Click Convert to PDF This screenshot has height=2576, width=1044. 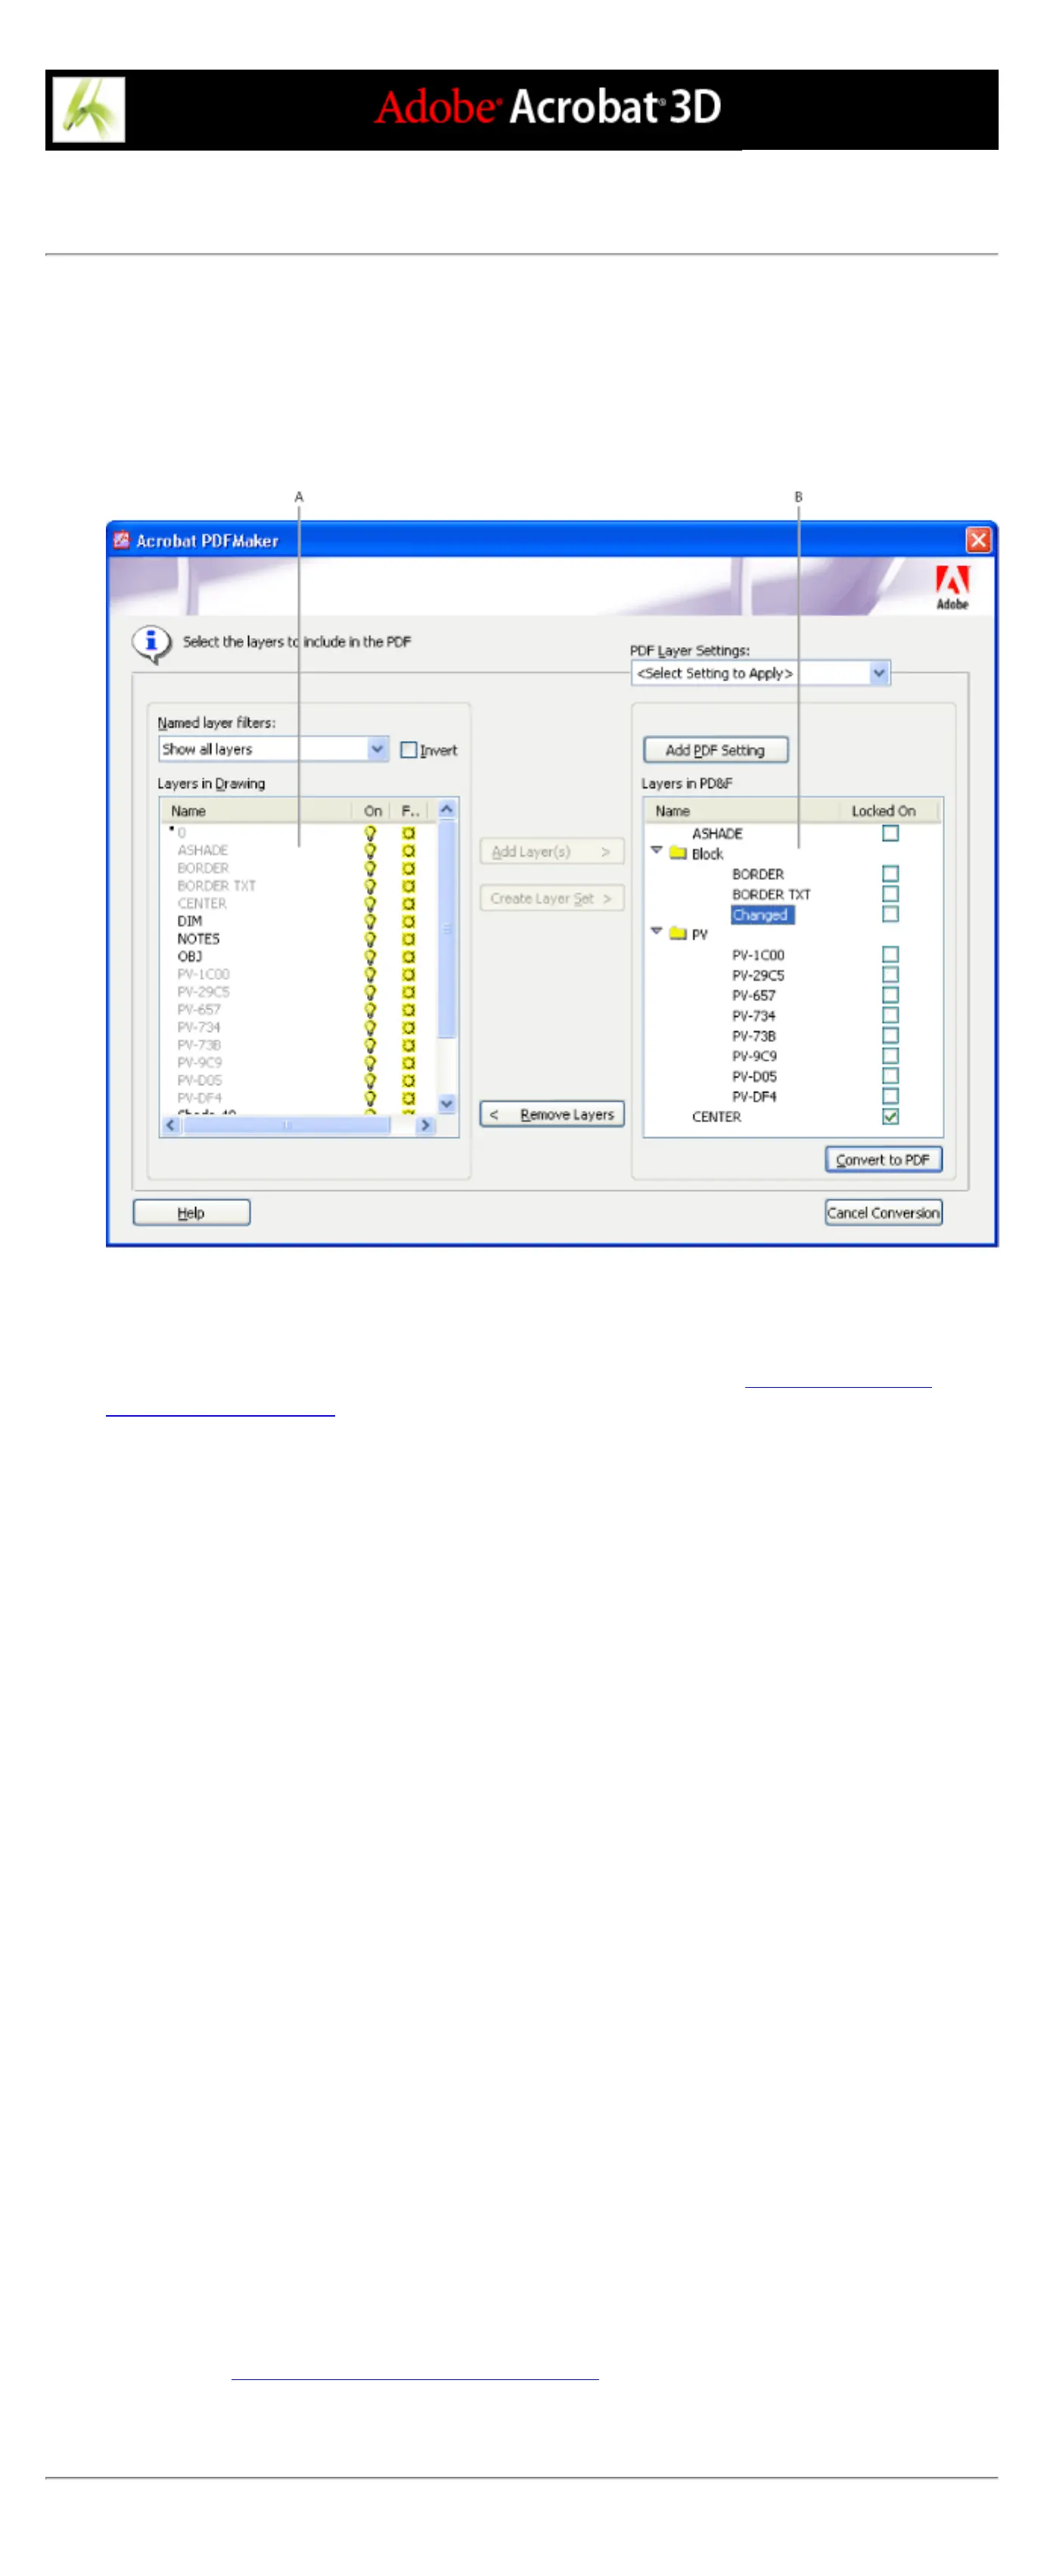pyautogui.click(x=883, y=1160)
